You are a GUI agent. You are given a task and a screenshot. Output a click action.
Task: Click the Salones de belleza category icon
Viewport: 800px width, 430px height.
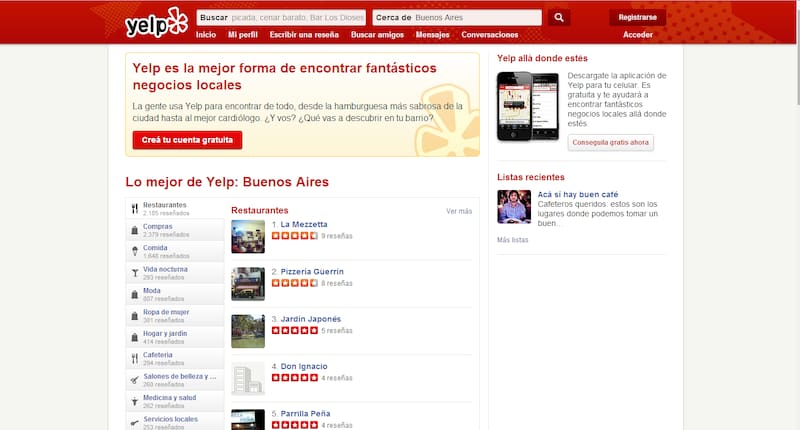[x=134, y=380]
